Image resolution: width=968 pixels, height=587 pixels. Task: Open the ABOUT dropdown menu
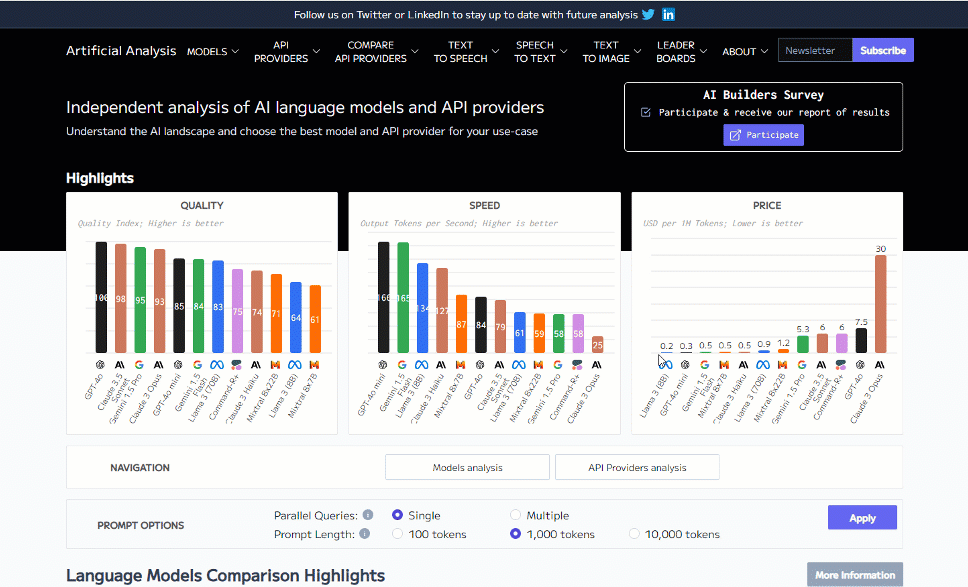745,51
